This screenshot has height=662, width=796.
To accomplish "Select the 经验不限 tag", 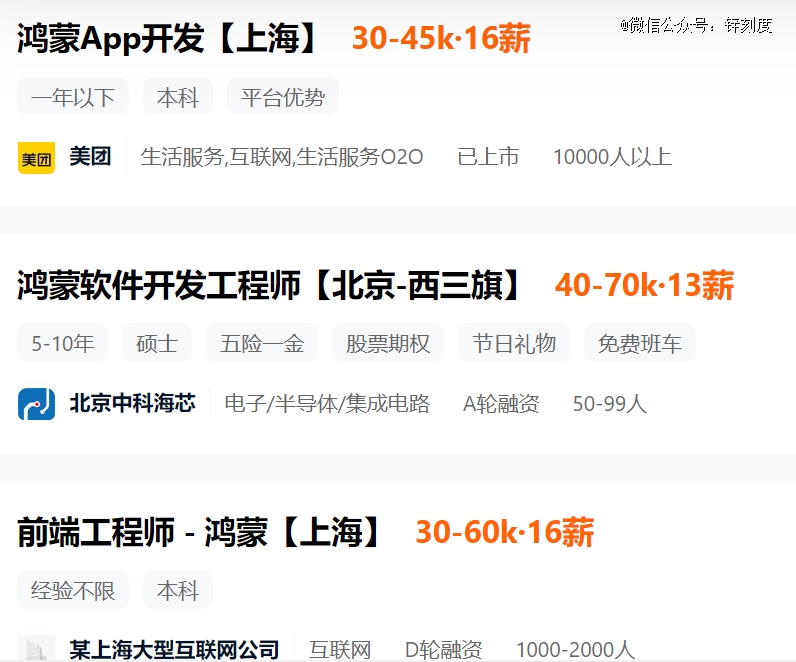I will (x=73, y=590).
